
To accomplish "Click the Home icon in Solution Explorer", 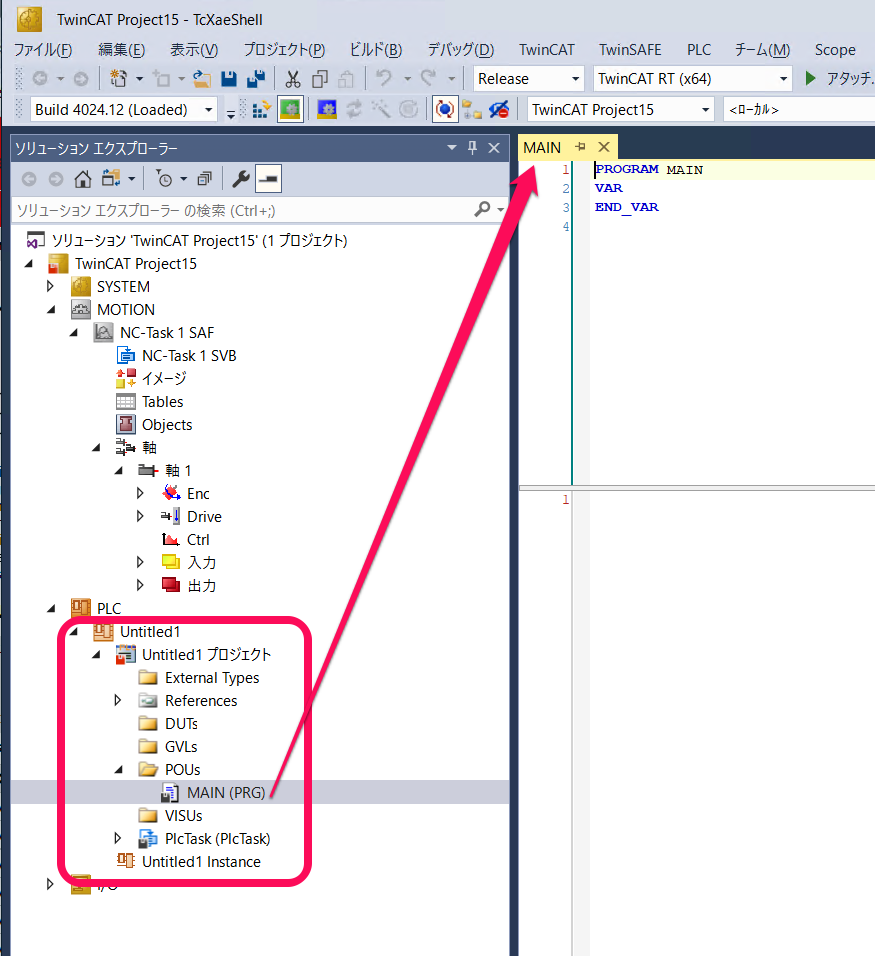I will (83, 179).
